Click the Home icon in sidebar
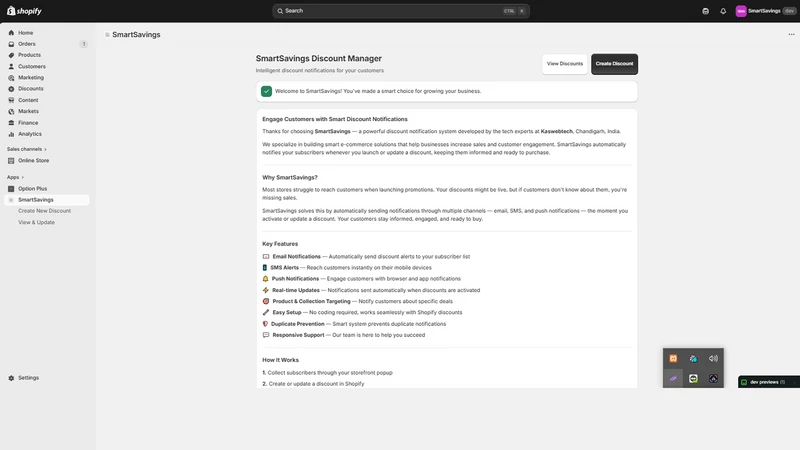800x450 pixels. click(11, 33)
